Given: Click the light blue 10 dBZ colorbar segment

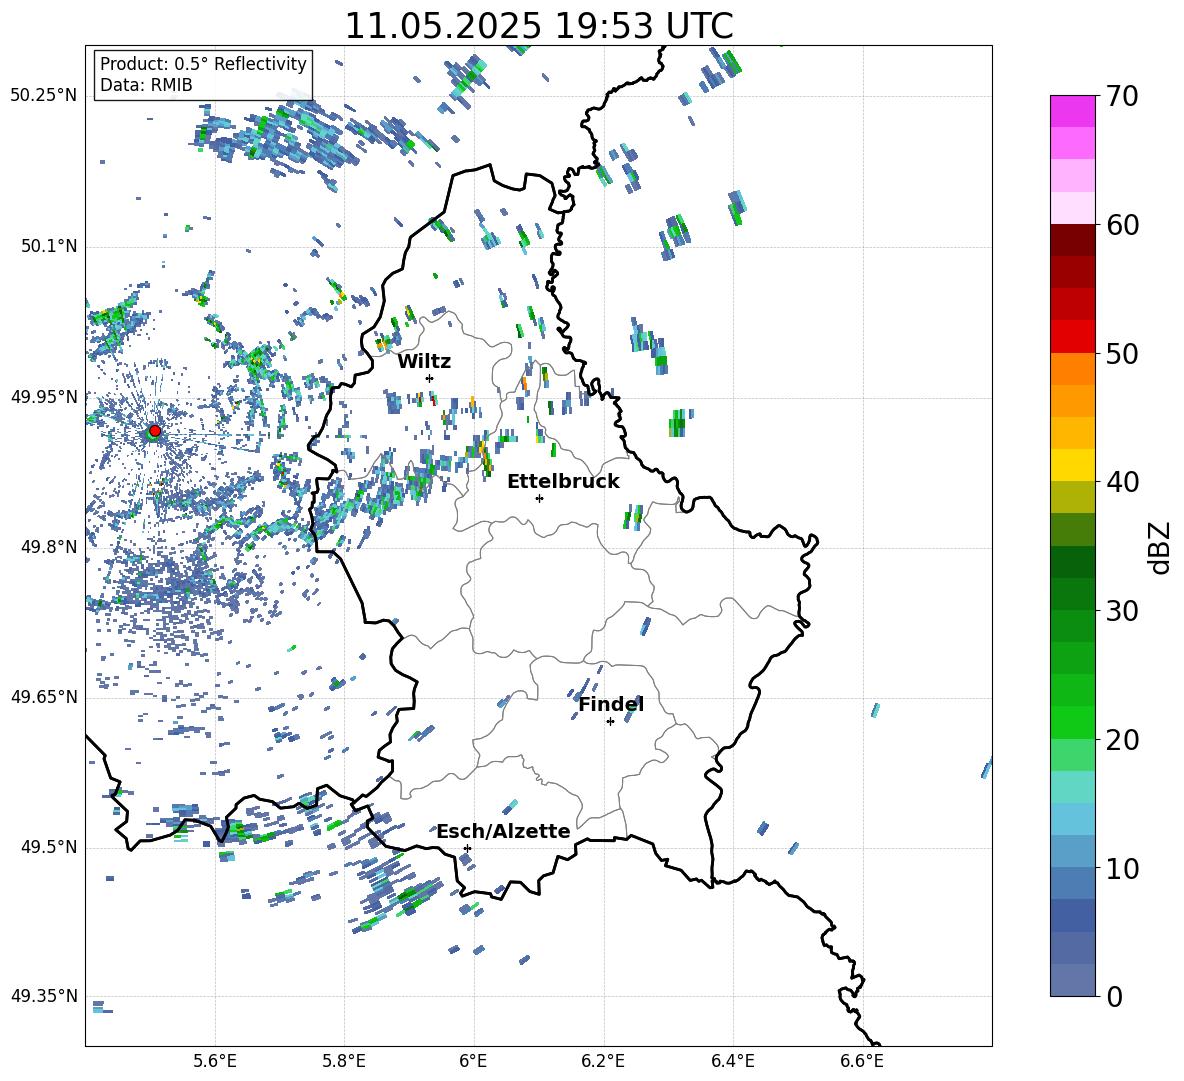Looking at the screenshot, I should pos(1072,852).
